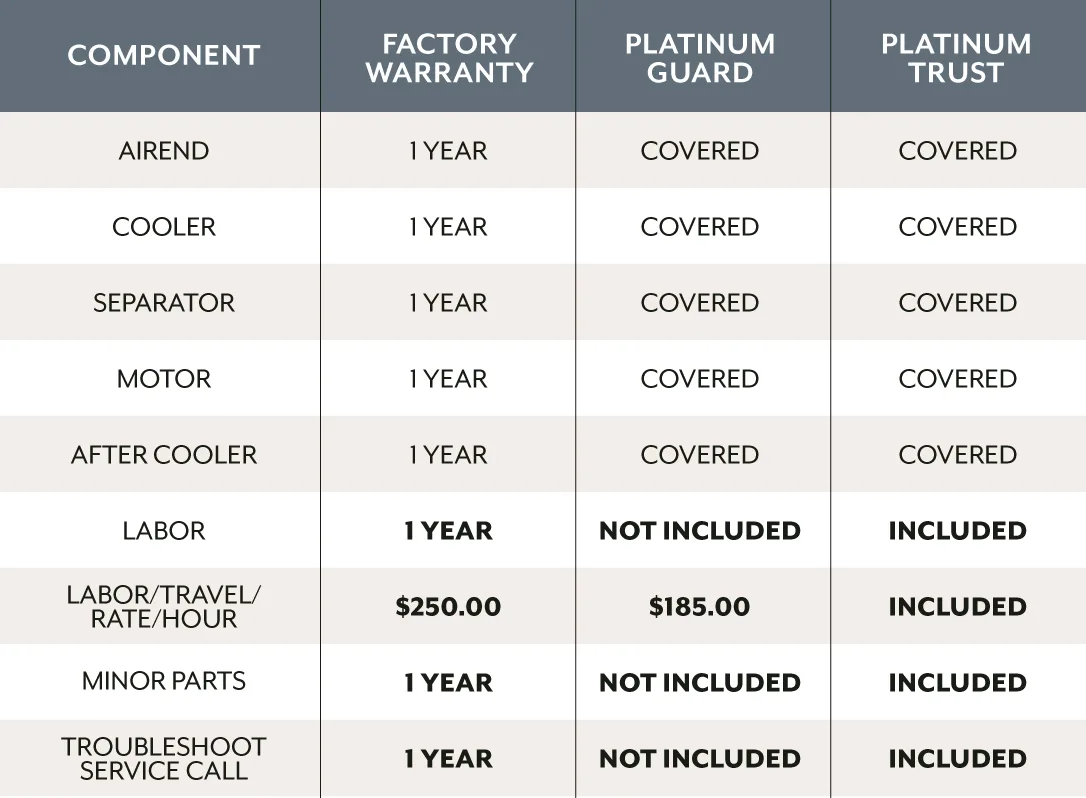The height and width of the screenshot is (798, 1086).
Task: Select Platinum Trust COVERED for Motor
Action: (x=957, y=379)
